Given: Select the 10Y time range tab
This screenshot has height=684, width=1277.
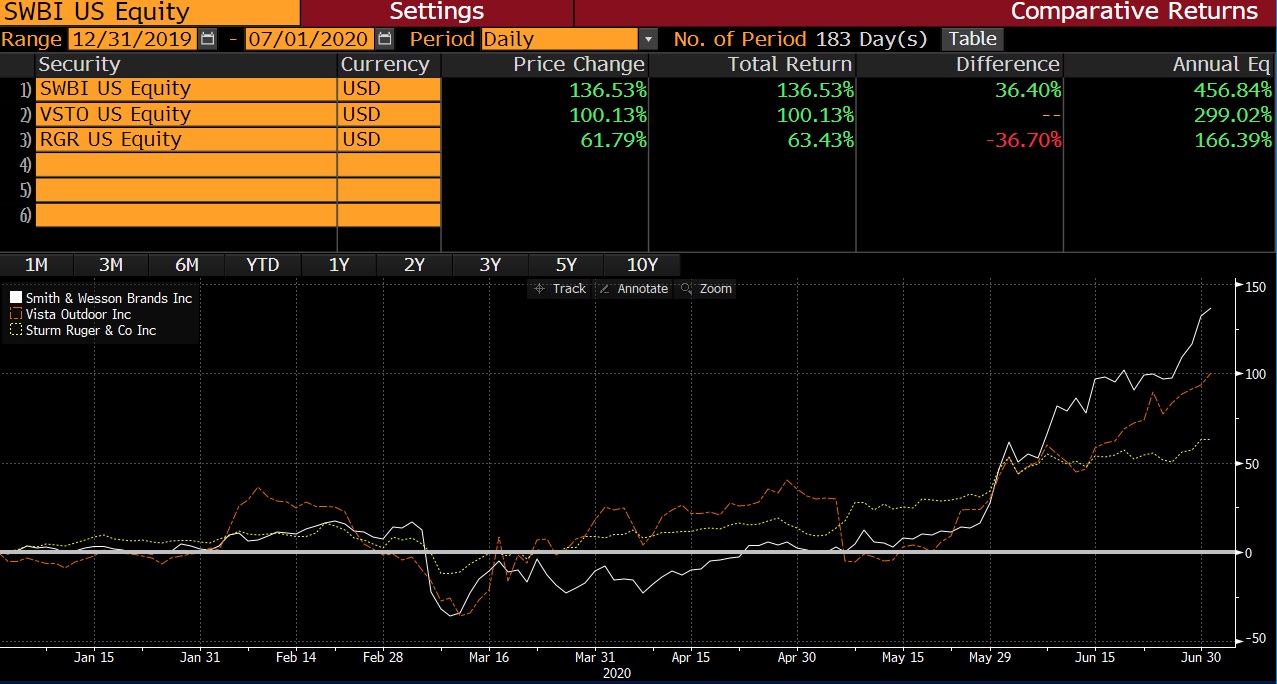Looking at the screenshot, I should coord(643,265).
